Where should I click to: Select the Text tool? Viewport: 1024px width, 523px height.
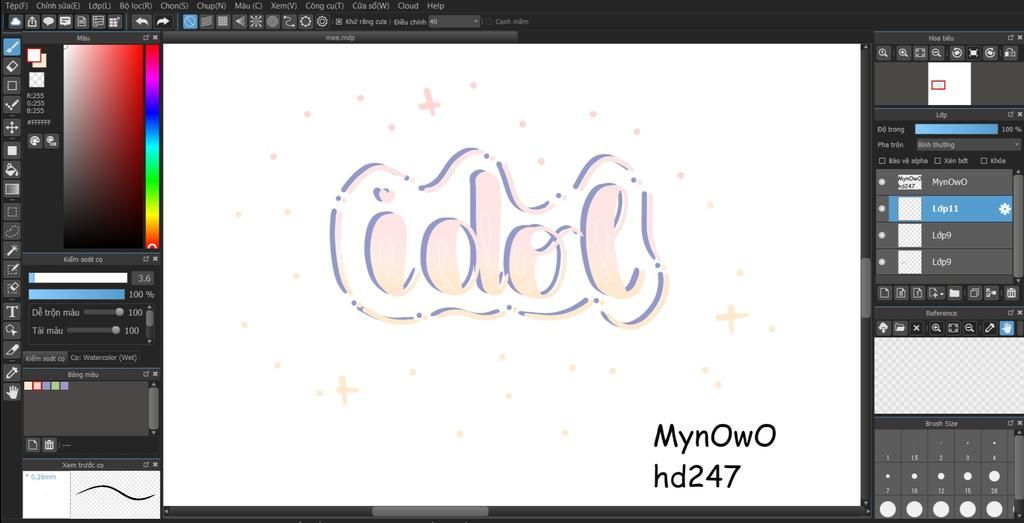(12, 311)
